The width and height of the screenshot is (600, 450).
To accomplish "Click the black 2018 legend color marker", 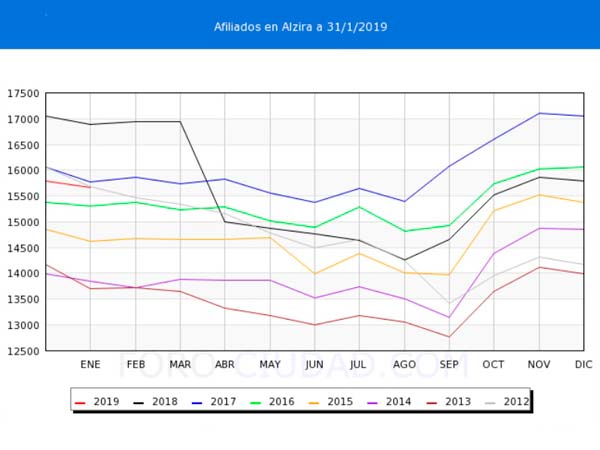I will coord(139,403).
